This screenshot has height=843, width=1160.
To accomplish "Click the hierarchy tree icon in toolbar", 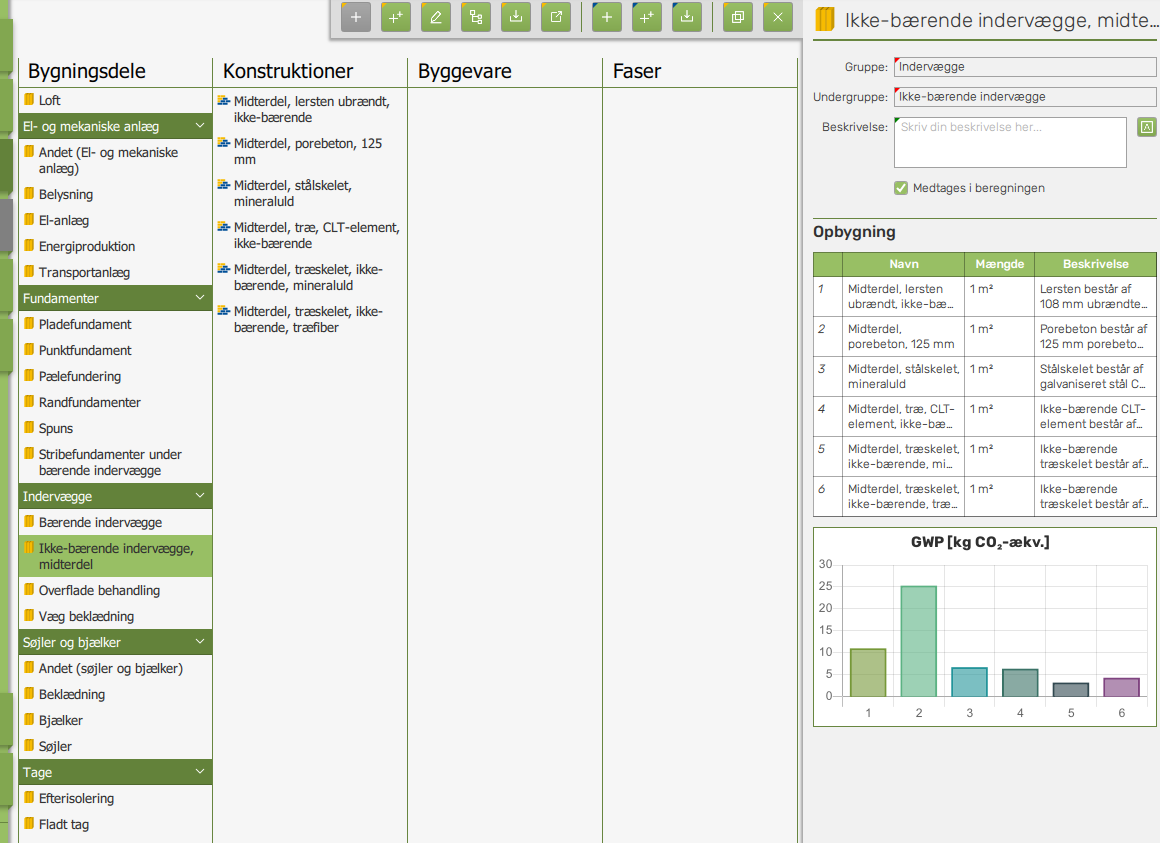I will point(476,17).
